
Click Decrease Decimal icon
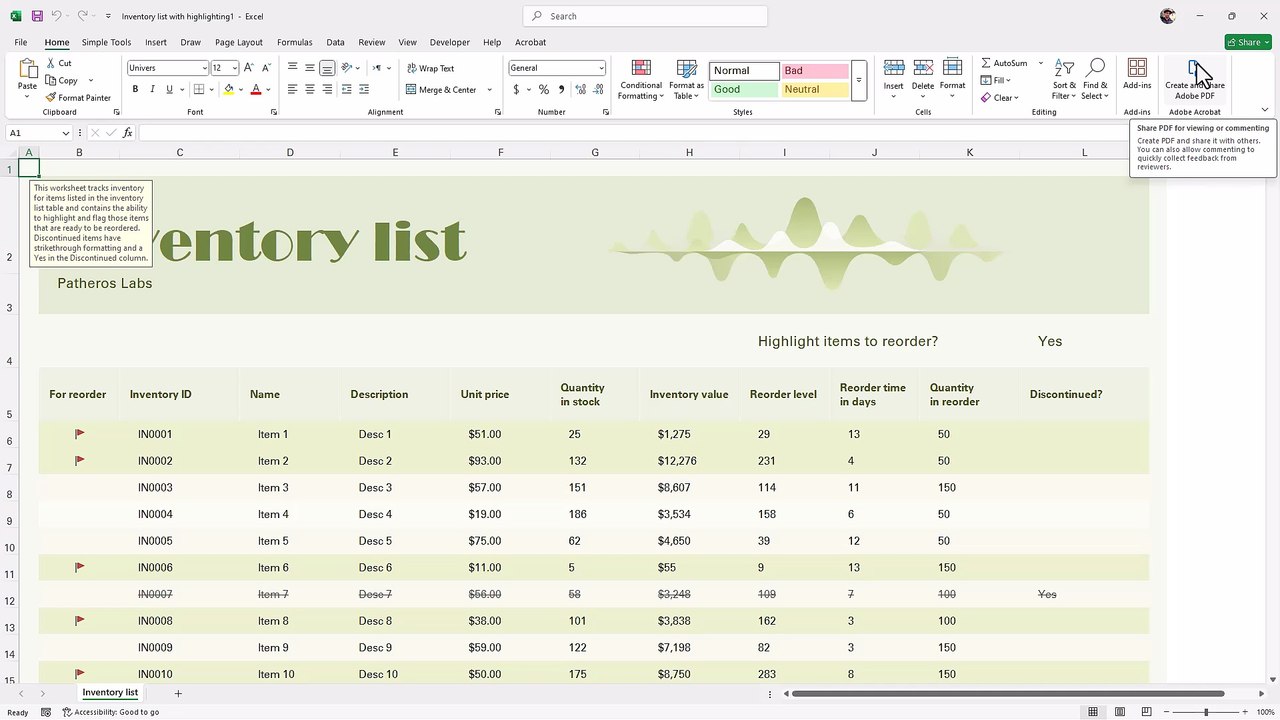(x=597, y=89)
